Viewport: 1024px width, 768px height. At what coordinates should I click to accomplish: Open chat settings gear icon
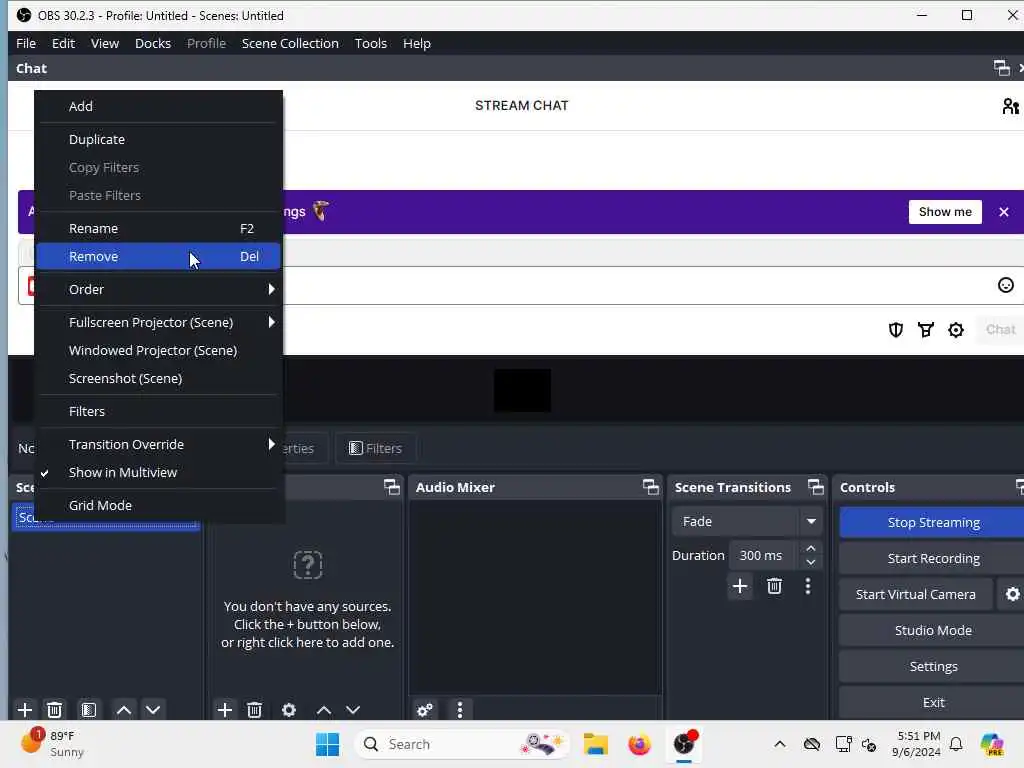click(x=956, y=330)
